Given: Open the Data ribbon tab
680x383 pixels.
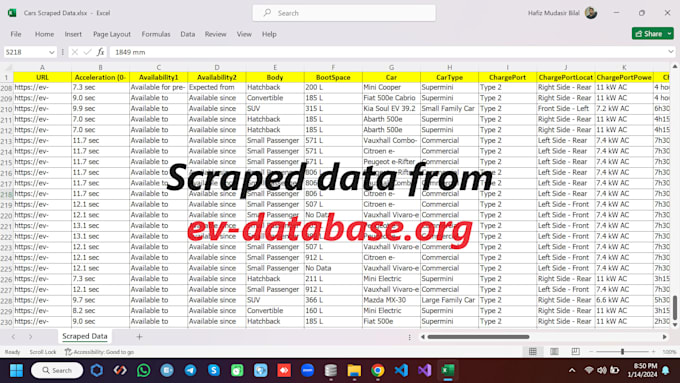Looking at the screenshot, I should [x=187, y=34].
